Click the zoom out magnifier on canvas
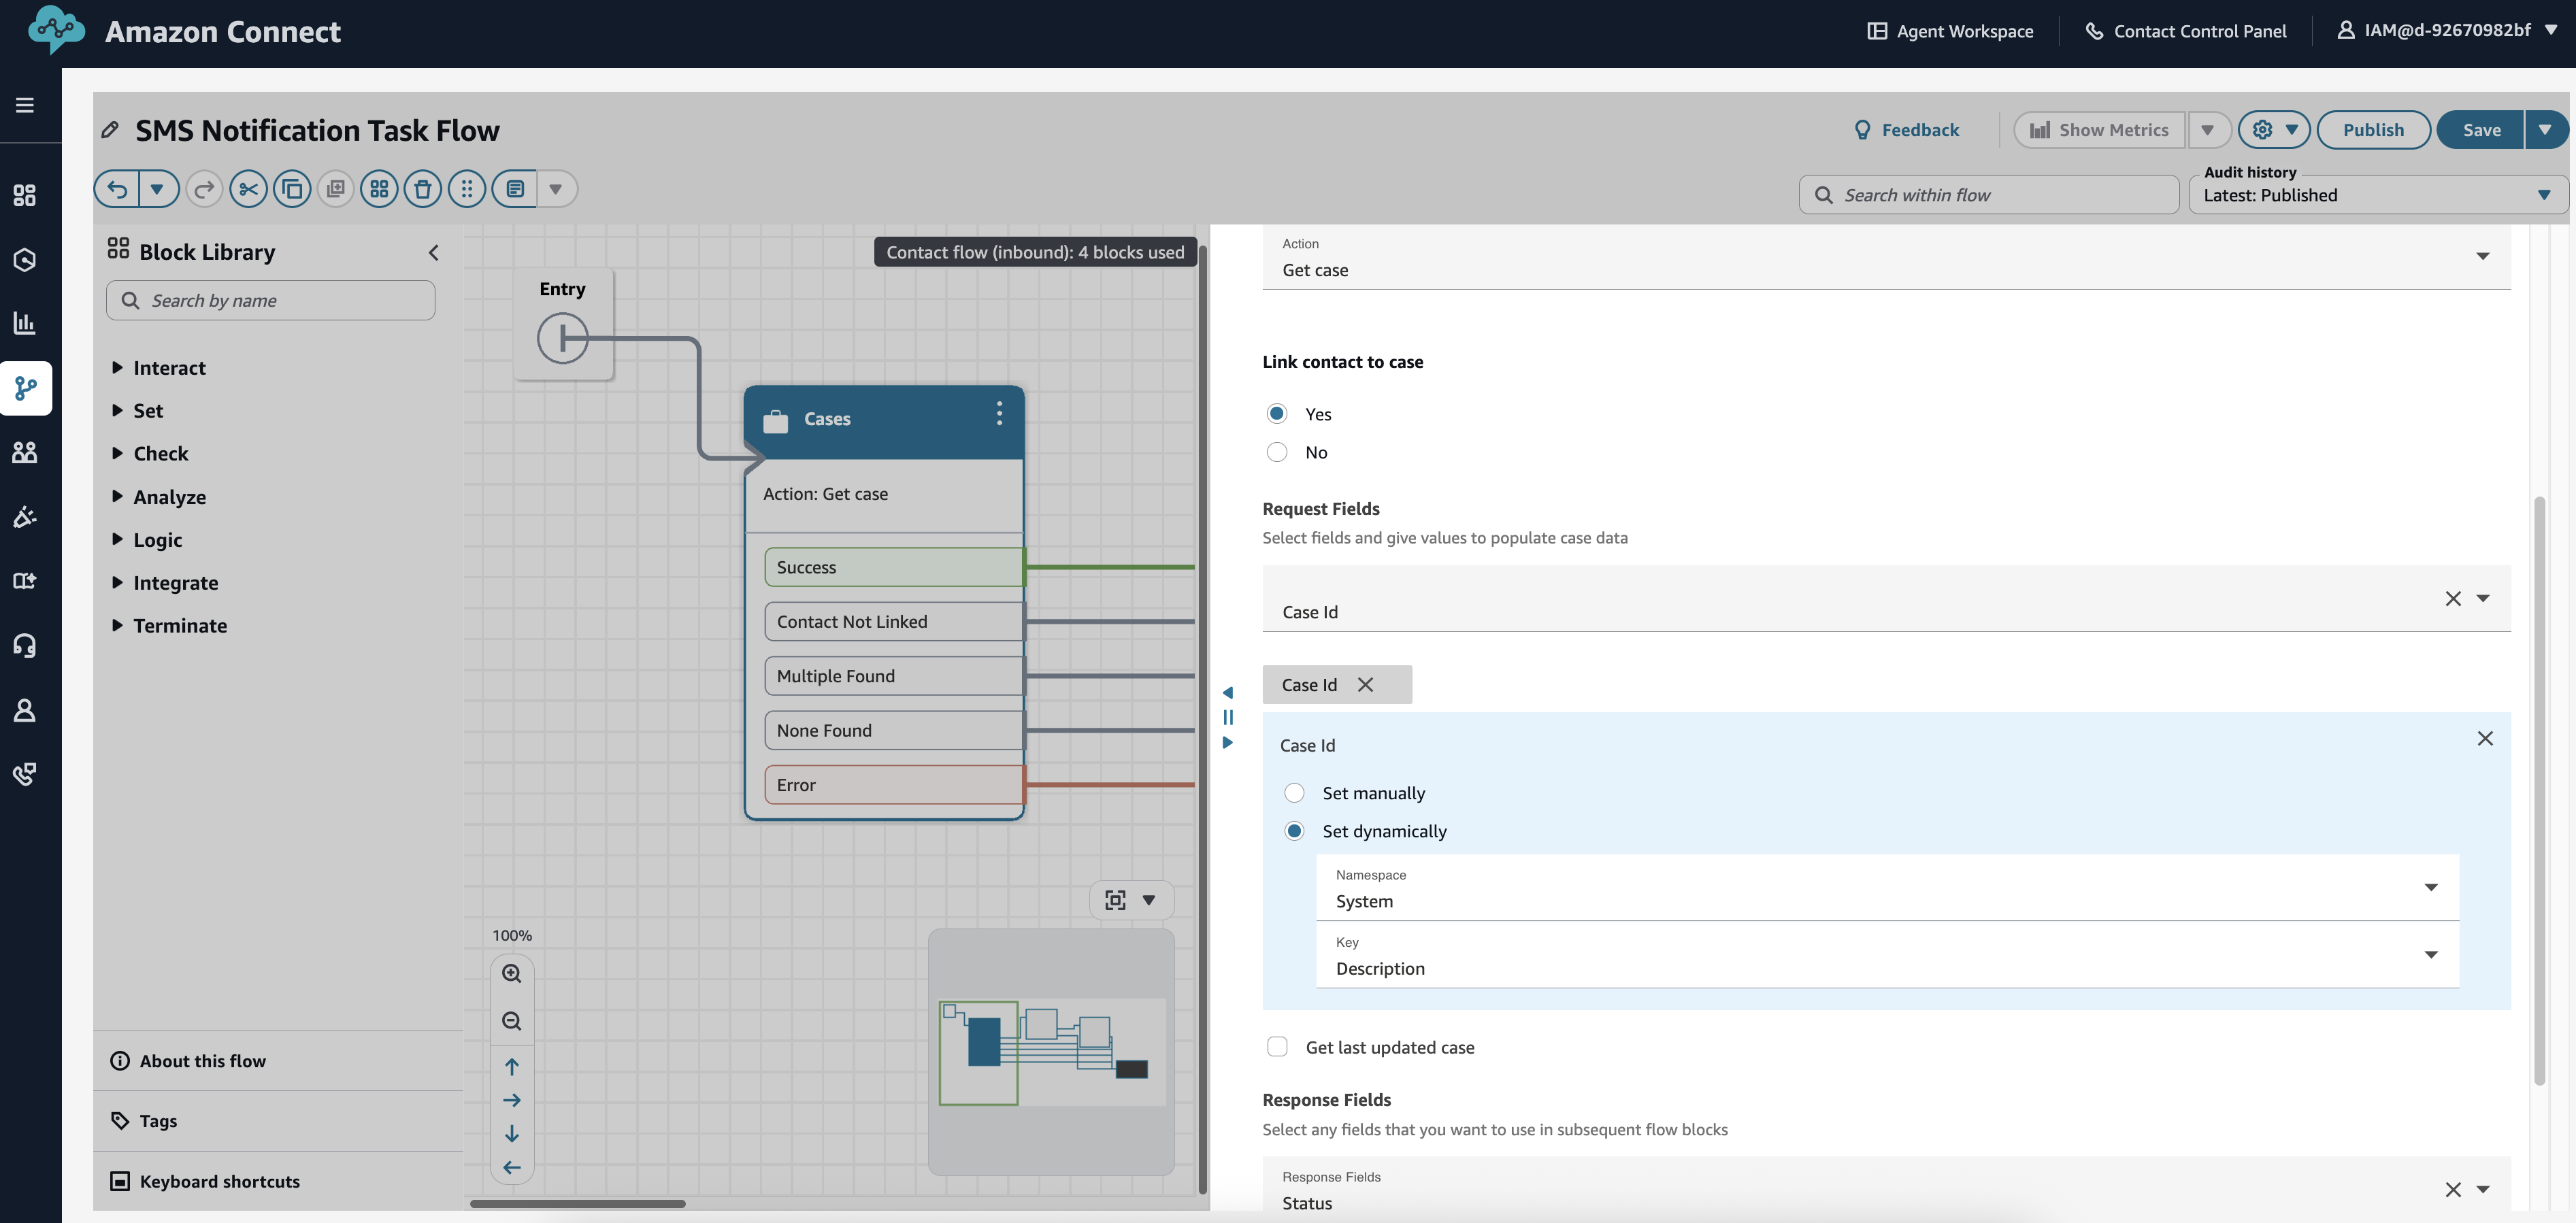 [x=511, y=1021]
